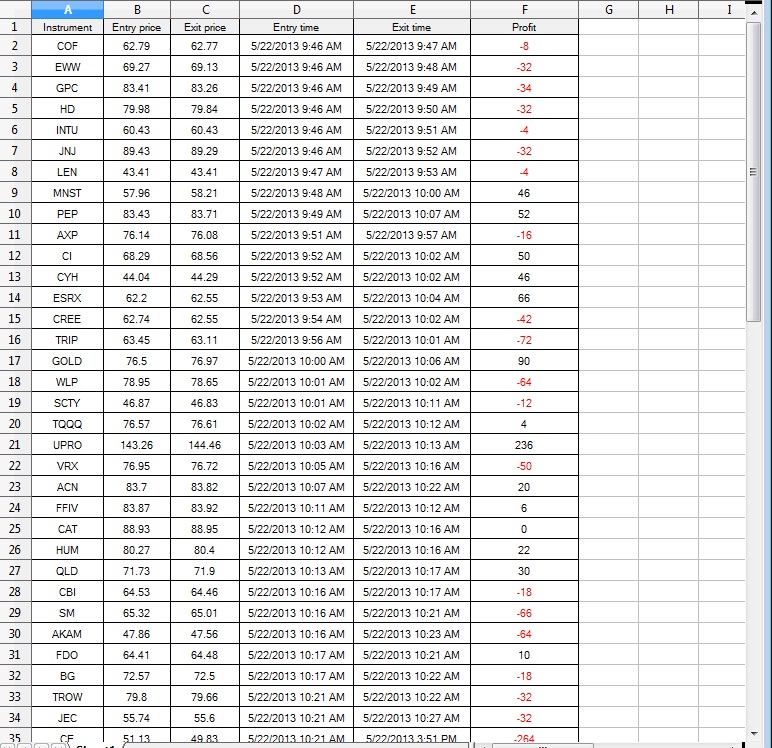The width and height of the screenshot is (772, 748).
Task: Click the Exit time header cell
Action: tap(412, 27)
